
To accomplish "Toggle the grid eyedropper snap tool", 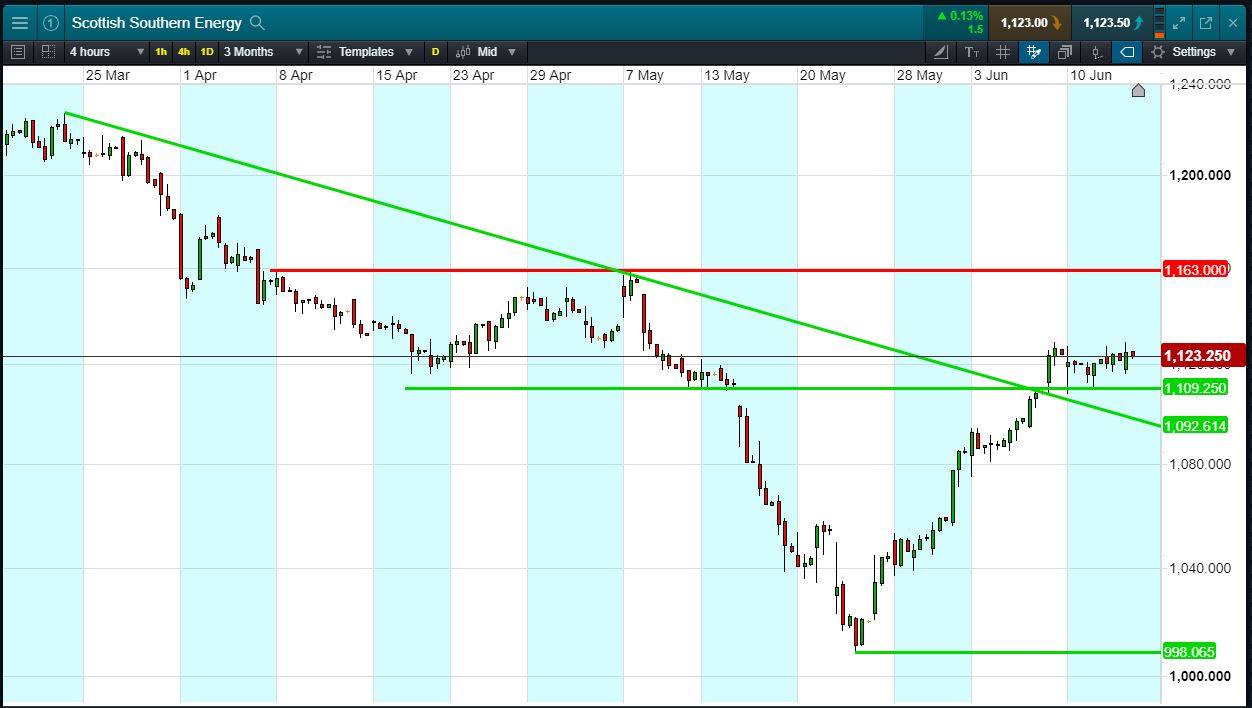I will tap(1034, 52).
